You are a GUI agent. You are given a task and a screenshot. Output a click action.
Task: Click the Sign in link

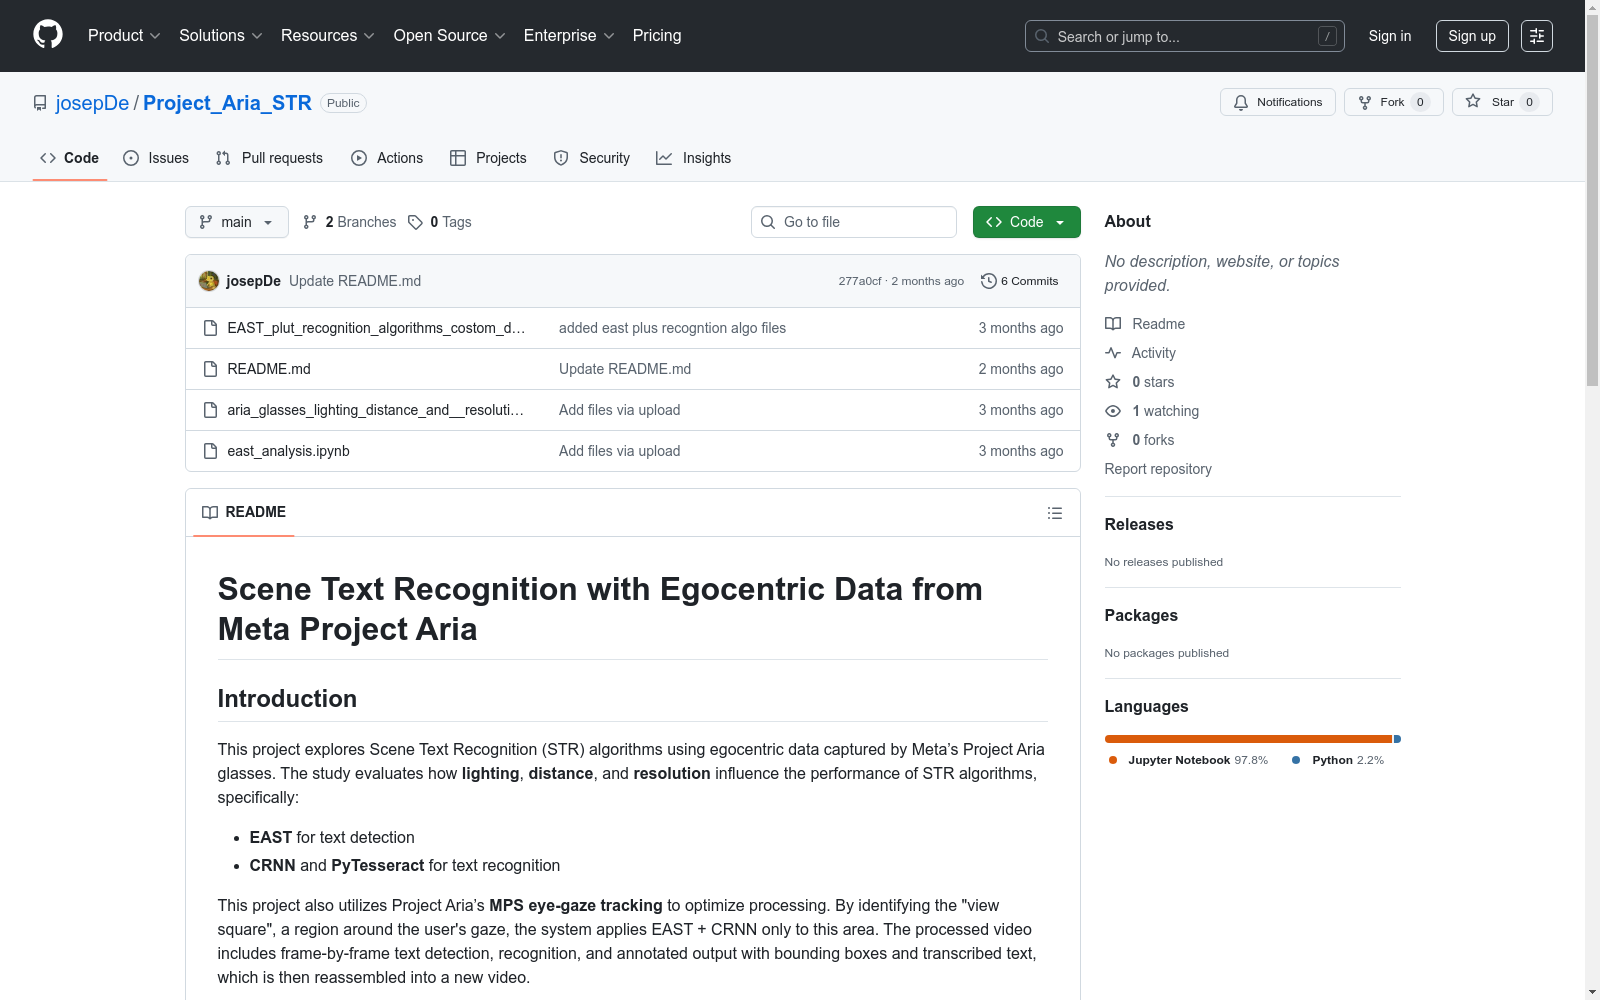click(x=1390, y=36)
